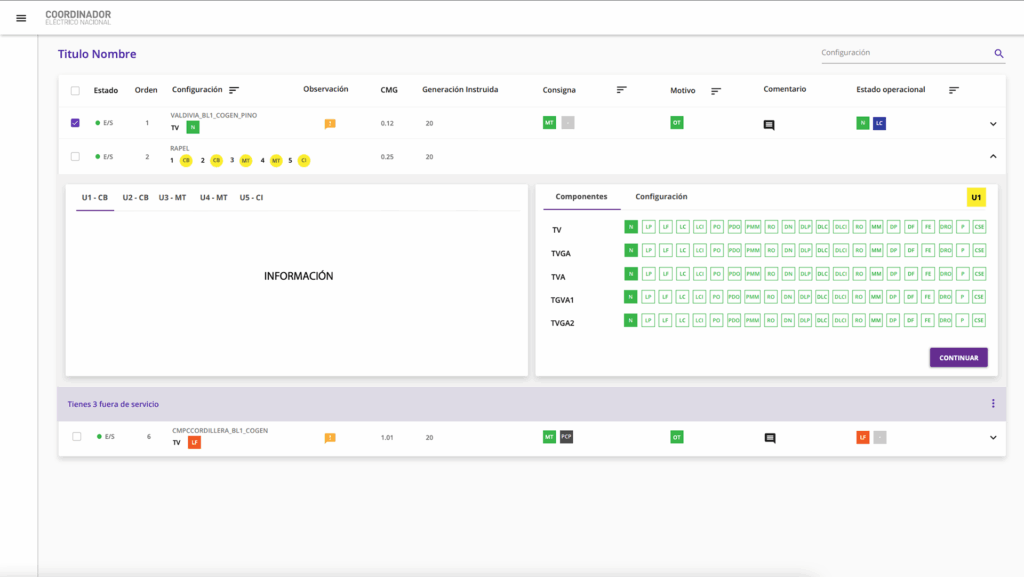Click the CONTINUAR button
1024x577 pixels.
point(958,358)
